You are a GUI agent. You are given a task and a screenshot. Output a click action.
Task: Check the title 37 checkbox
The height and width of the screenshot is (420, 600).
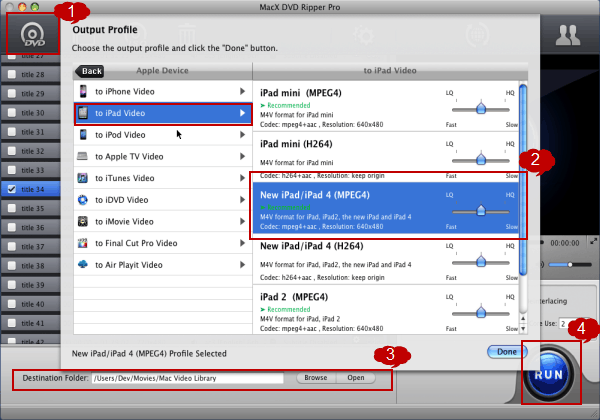(12, 246)
